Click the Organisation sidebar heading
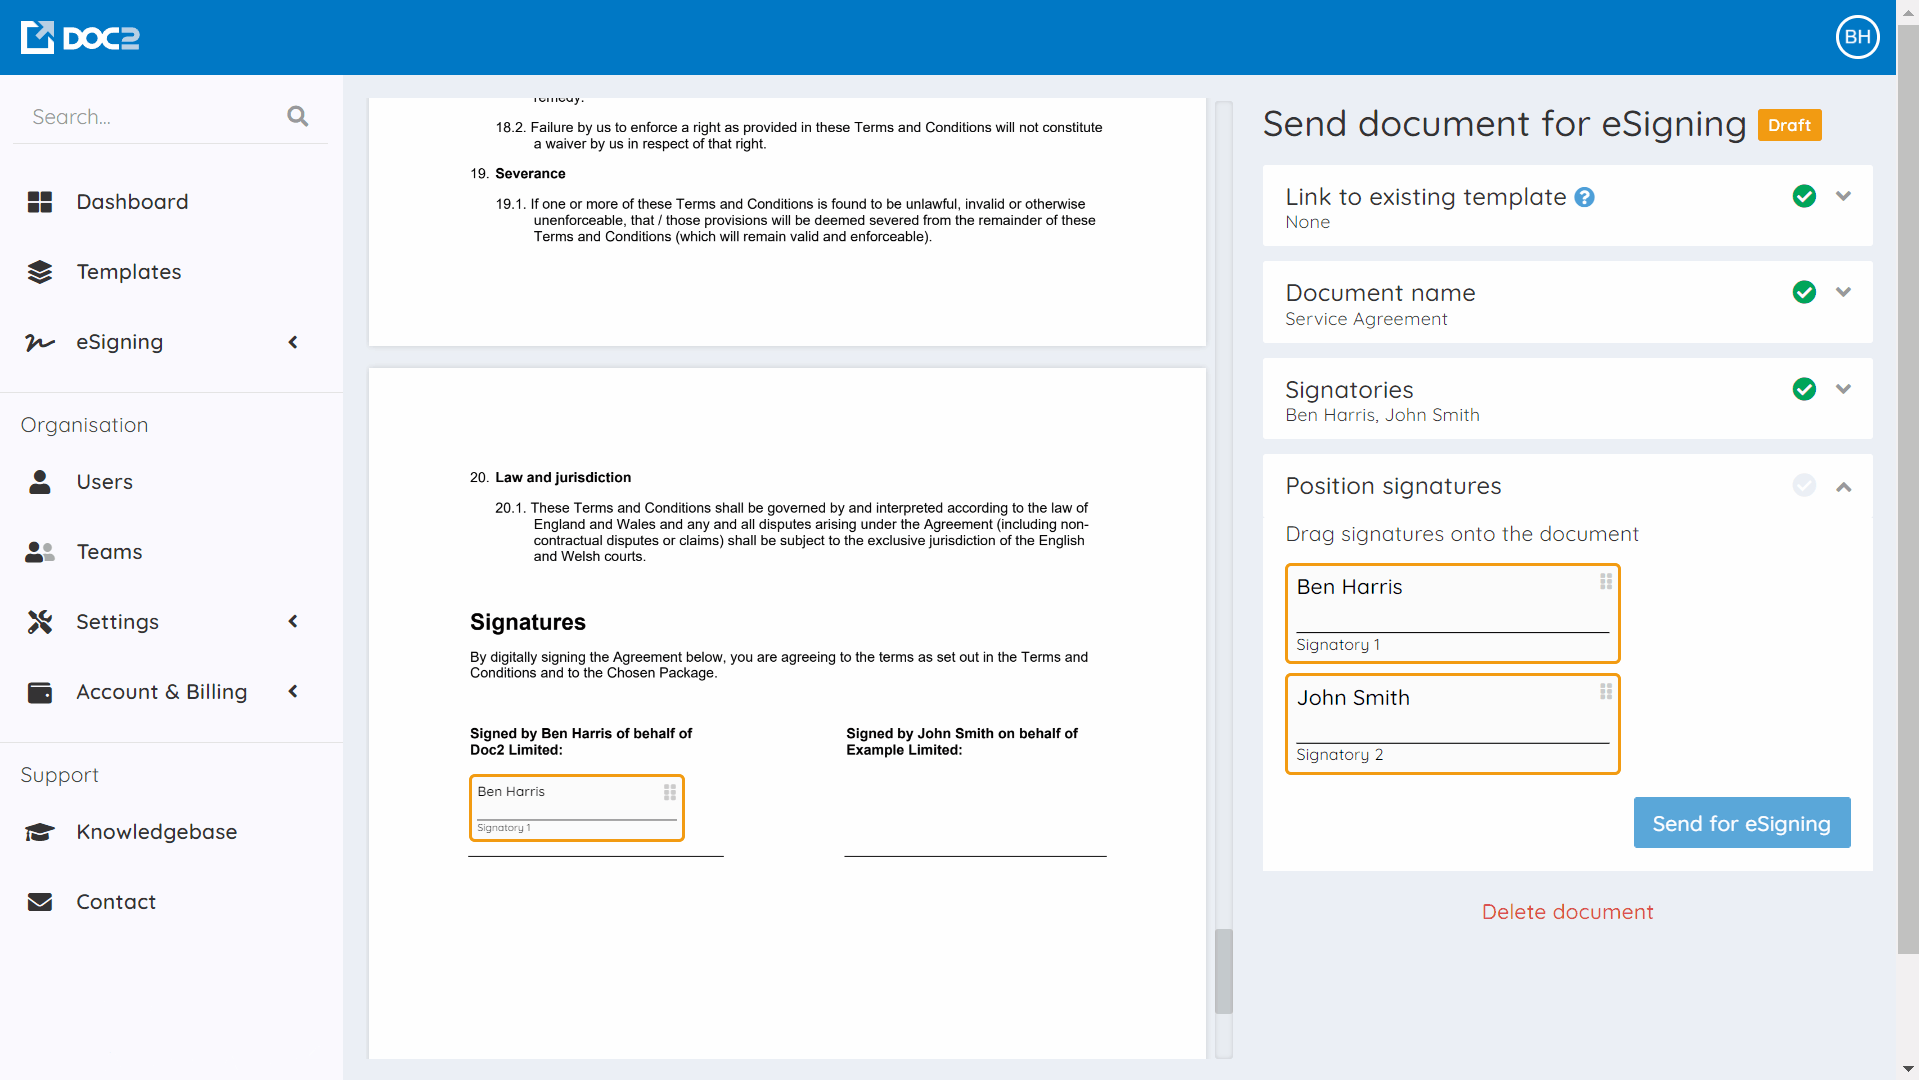This screenshot has width=1919, height=1080. pyautogui.click(x=84, y=425)
